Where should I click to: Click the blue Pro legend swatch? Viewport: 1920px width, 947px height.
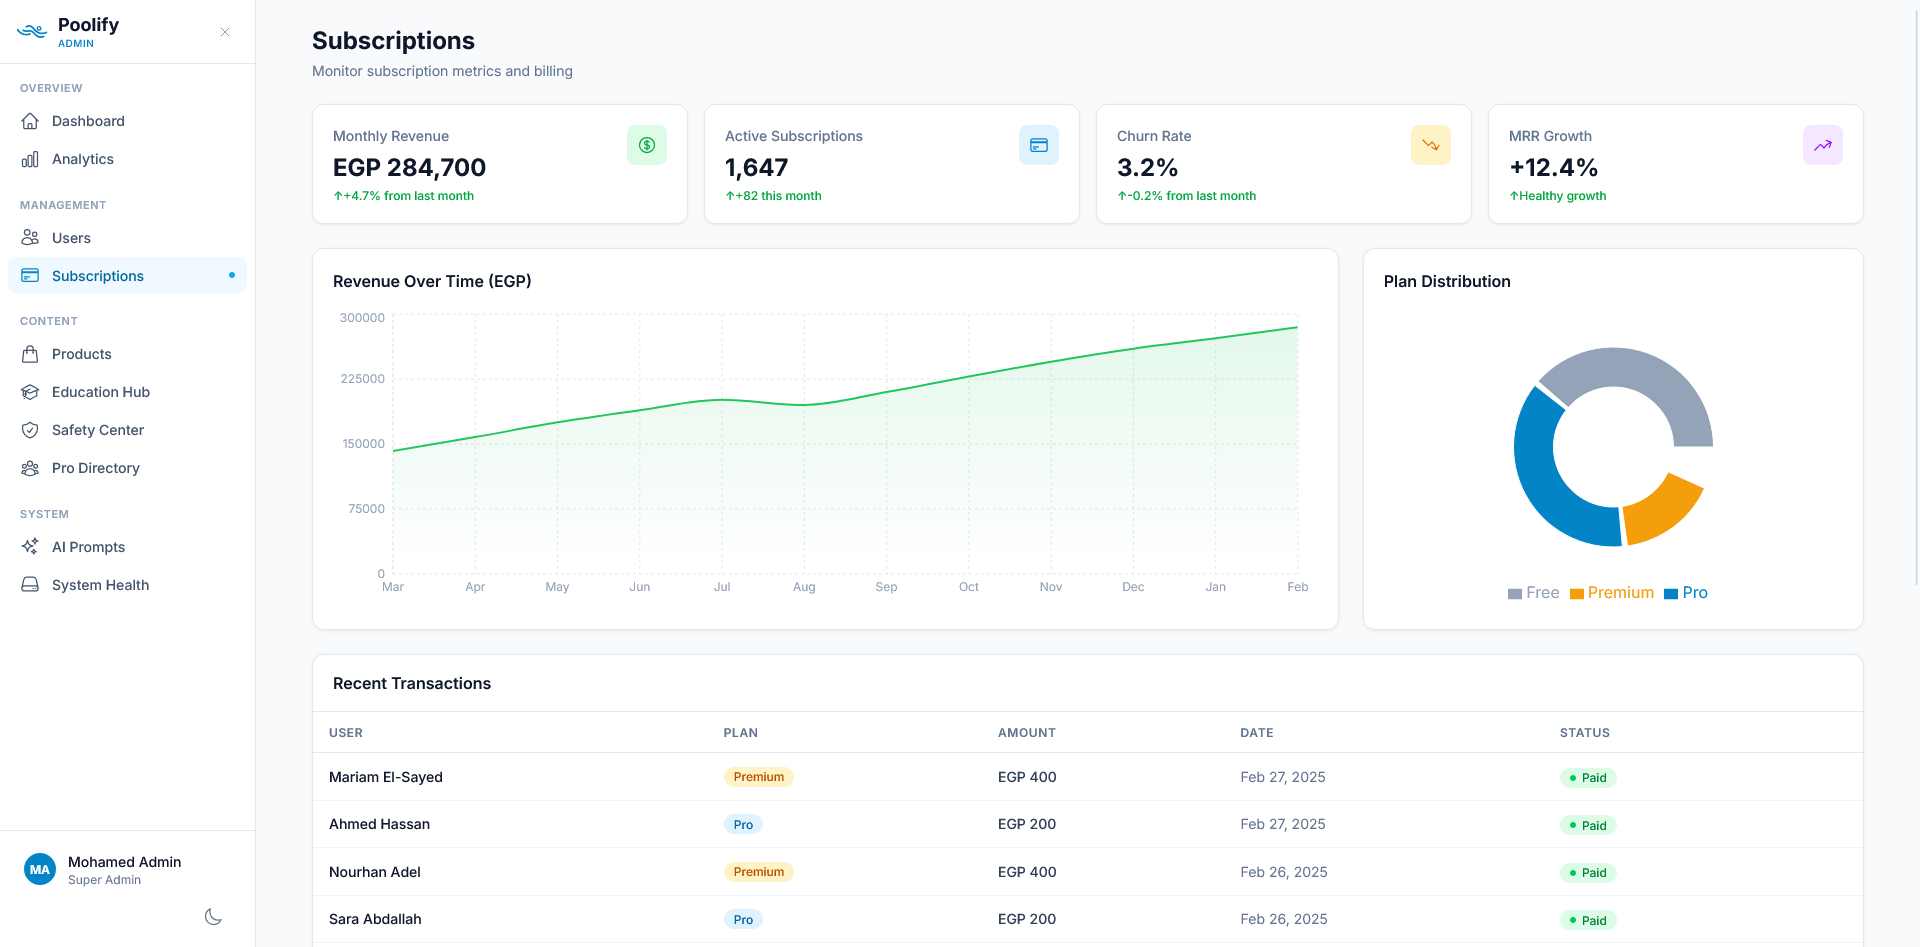tap(1671, 594)
